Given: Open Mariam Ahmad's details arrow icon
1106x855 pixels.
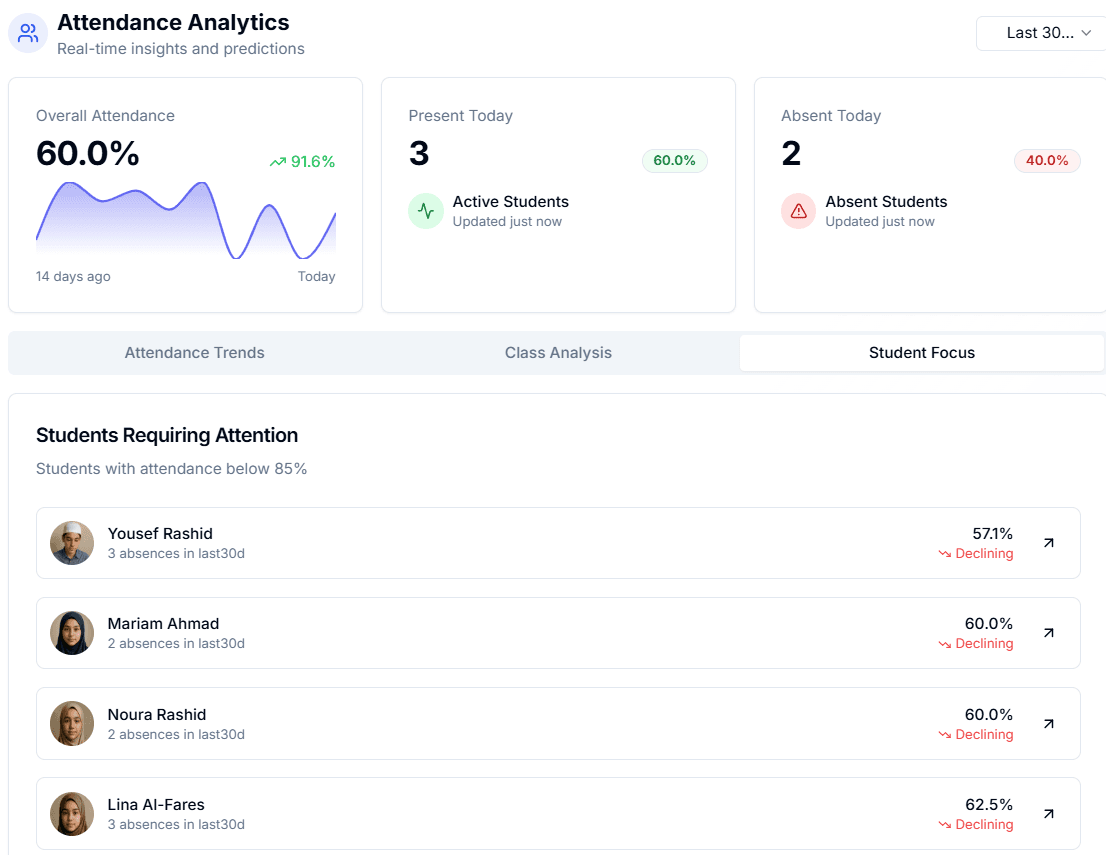Looking at the screenshot, I should tap(1048, 633).
